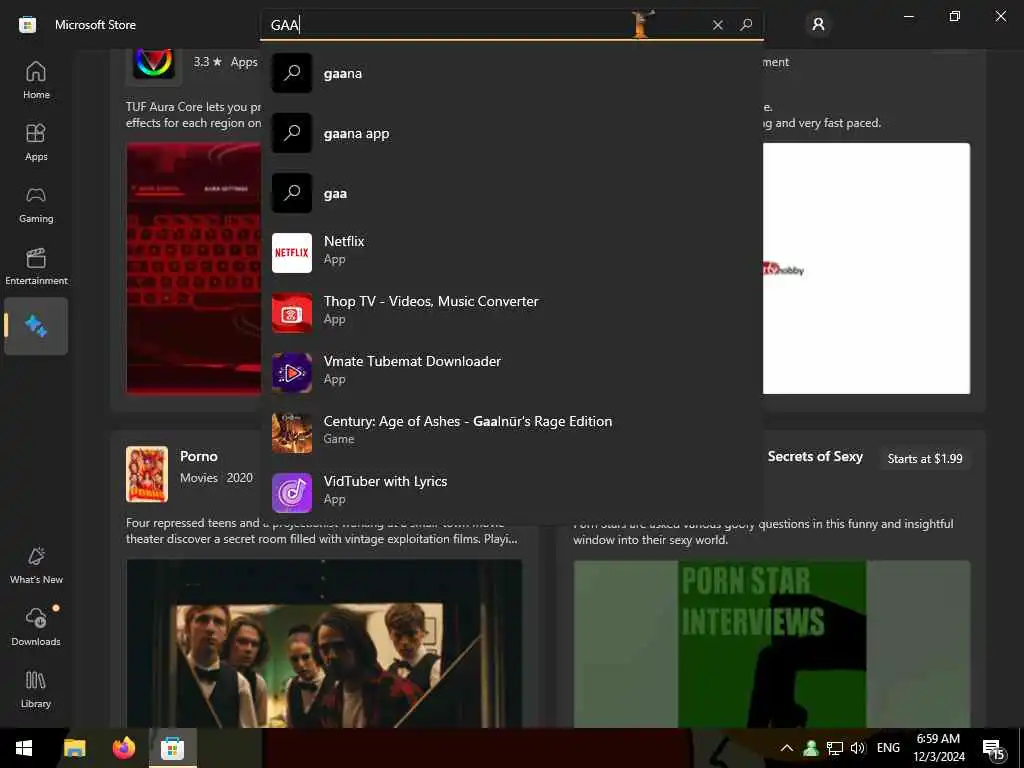Select the AI Hub sparkle icon in sidebar
Image resolution: width=1024 pixels, height=768 pixels.
click(x=36, y=326)
